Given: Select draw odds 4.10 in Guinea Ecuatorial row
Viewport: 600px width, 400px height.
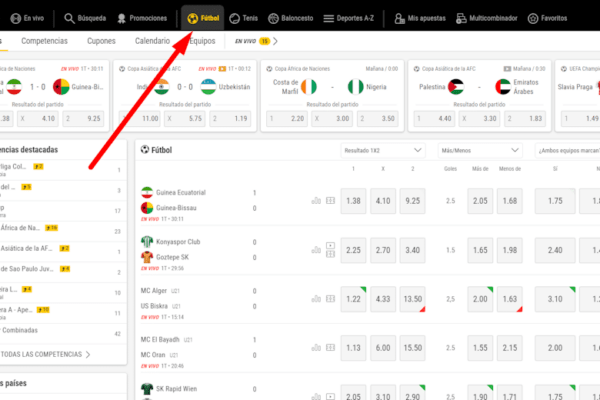Looking at the screenshot, I should (x=383, y=201).
